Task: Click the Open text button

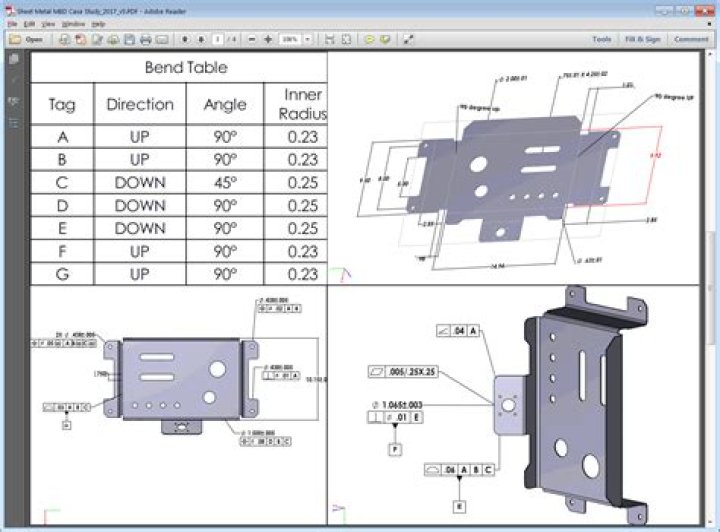Action: (x=34, y=39)
